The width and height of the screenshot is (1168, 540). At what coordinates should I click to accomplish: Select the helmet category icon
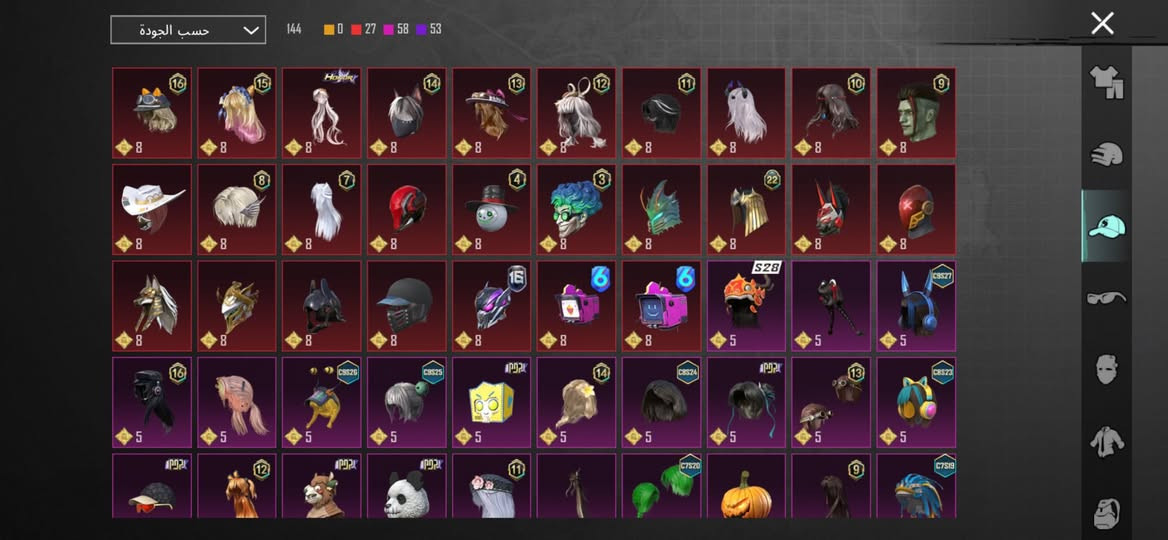pyautogui.click(x=1106, y=155)
